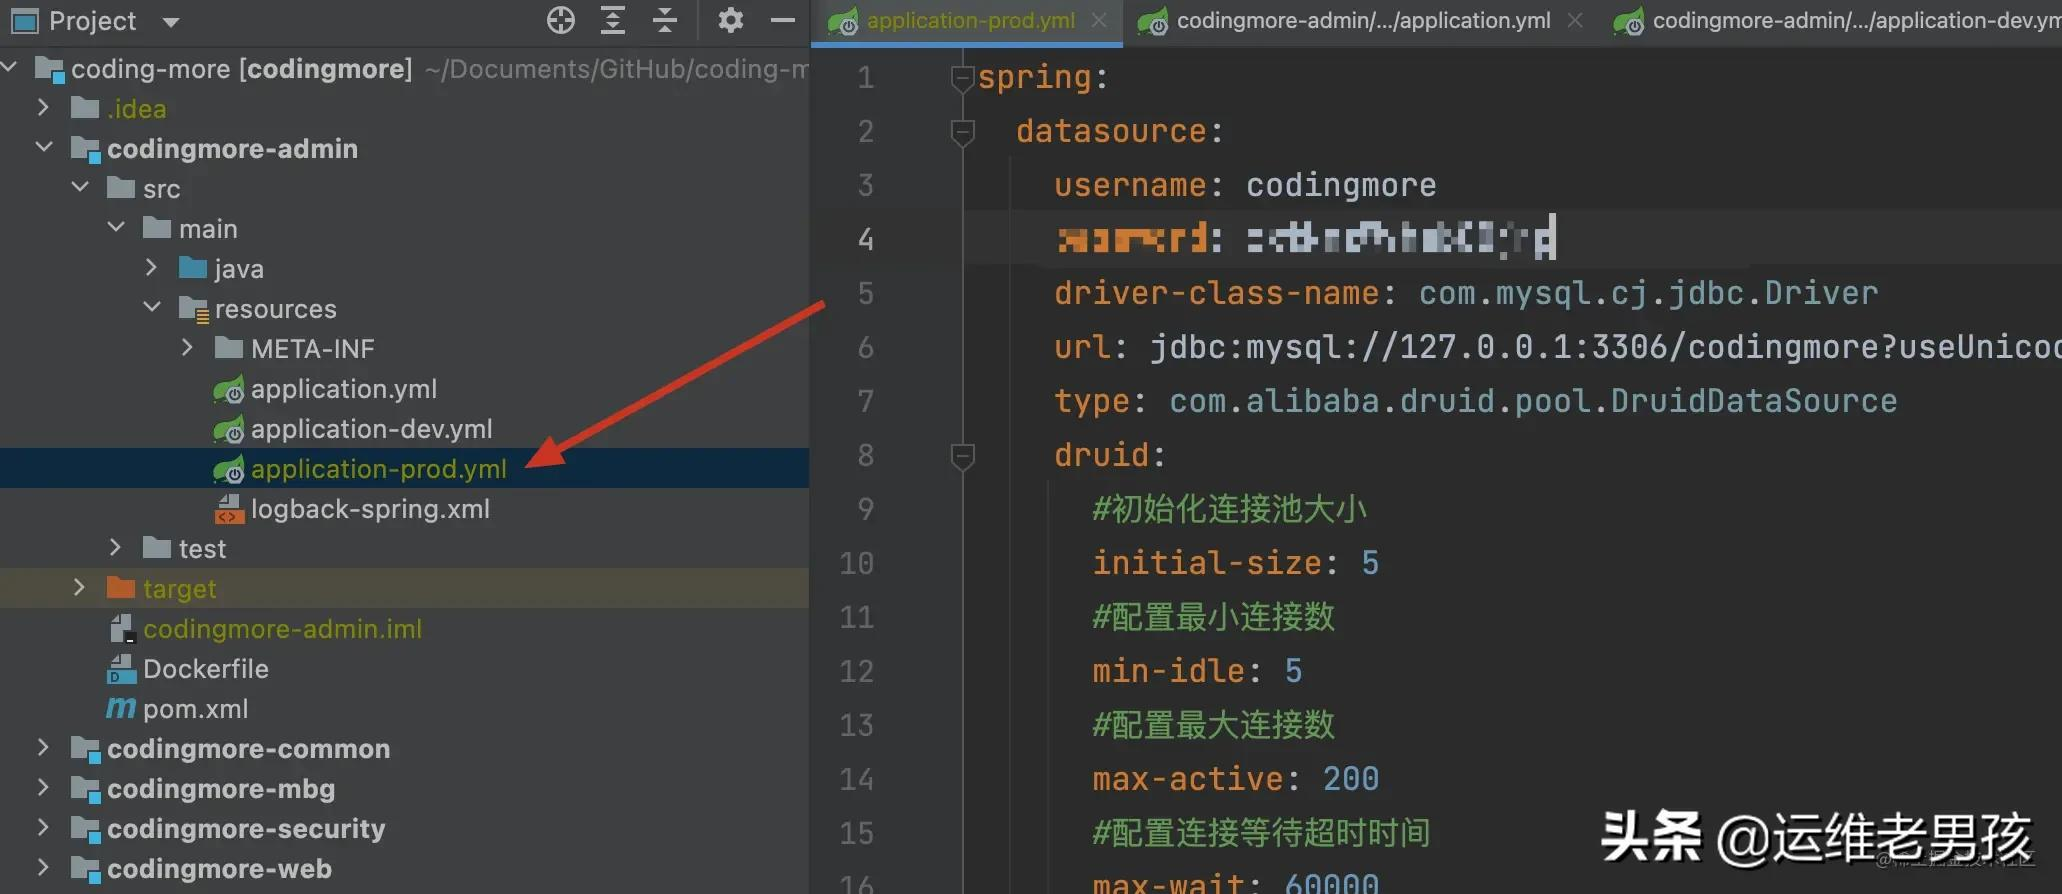
Task: Select application.yml in the tree
Action: click(x=344, y=389)
